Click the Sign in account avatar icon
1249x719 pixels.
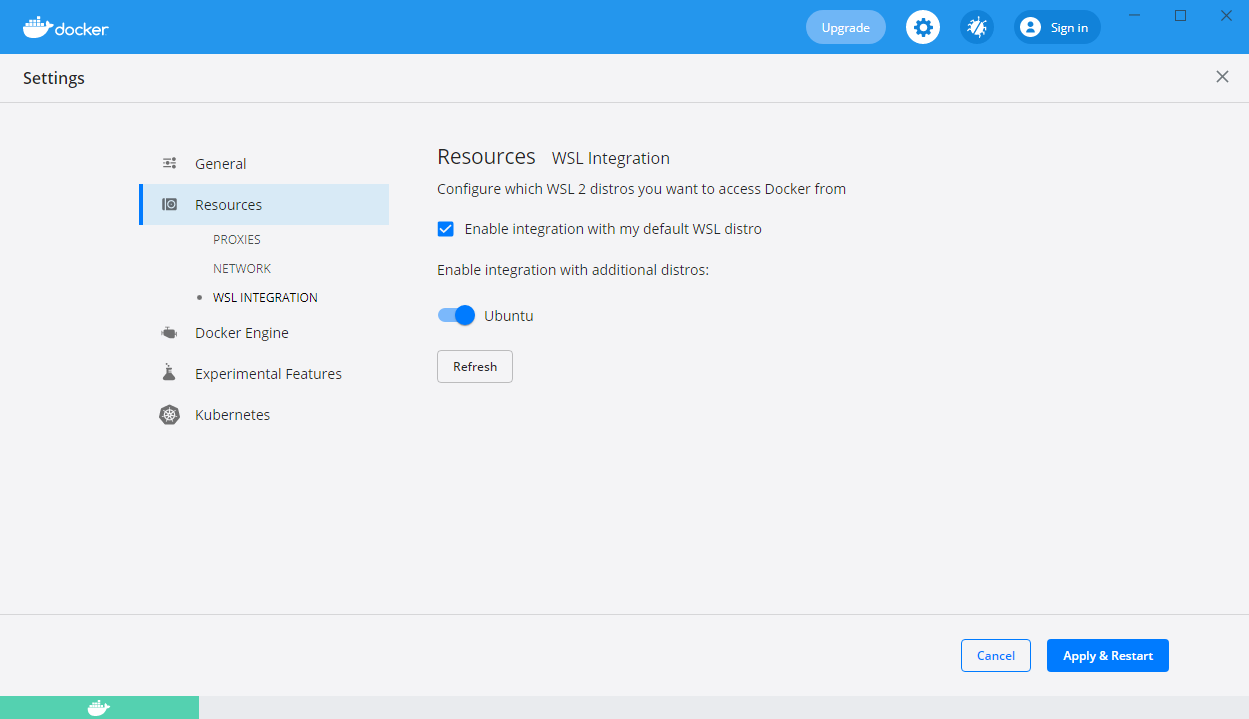(1029, 27)
